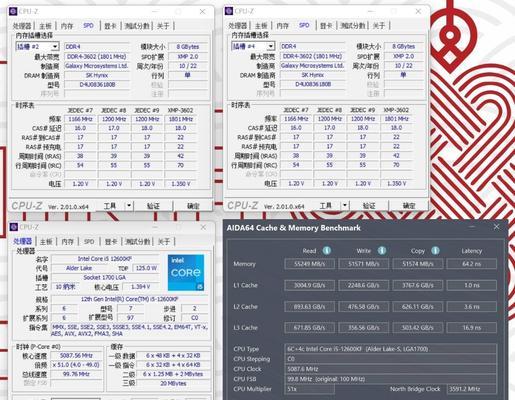This screenshot has height=400, width=515.
Task: Click 验证 button in slot #2 window
Action: (x=153, y=206)
